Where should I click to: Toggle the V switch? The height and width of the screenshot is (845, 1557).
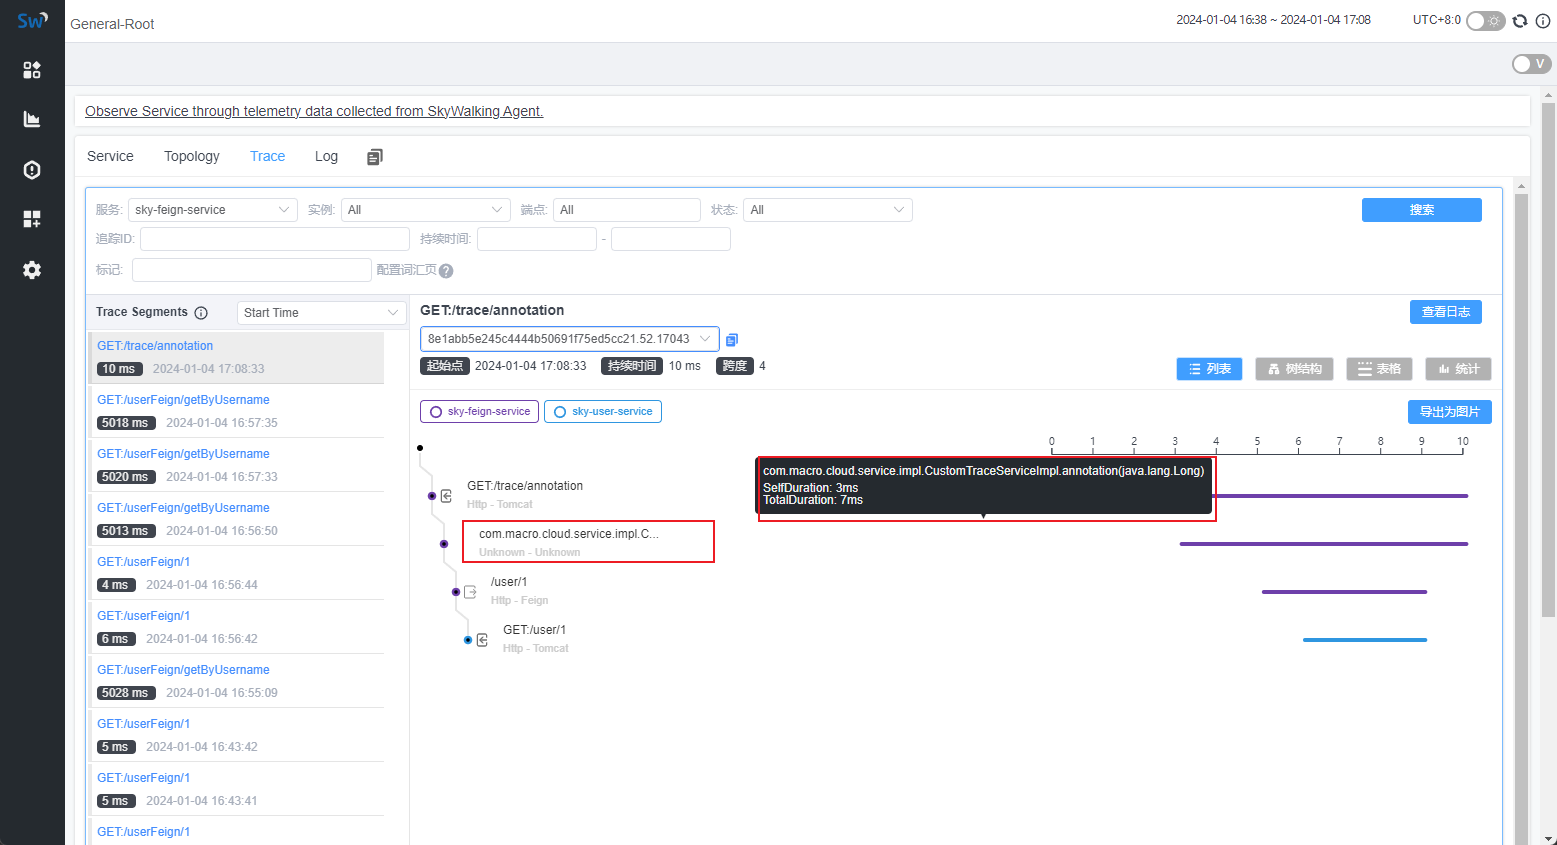click(x=1530, y=64)
